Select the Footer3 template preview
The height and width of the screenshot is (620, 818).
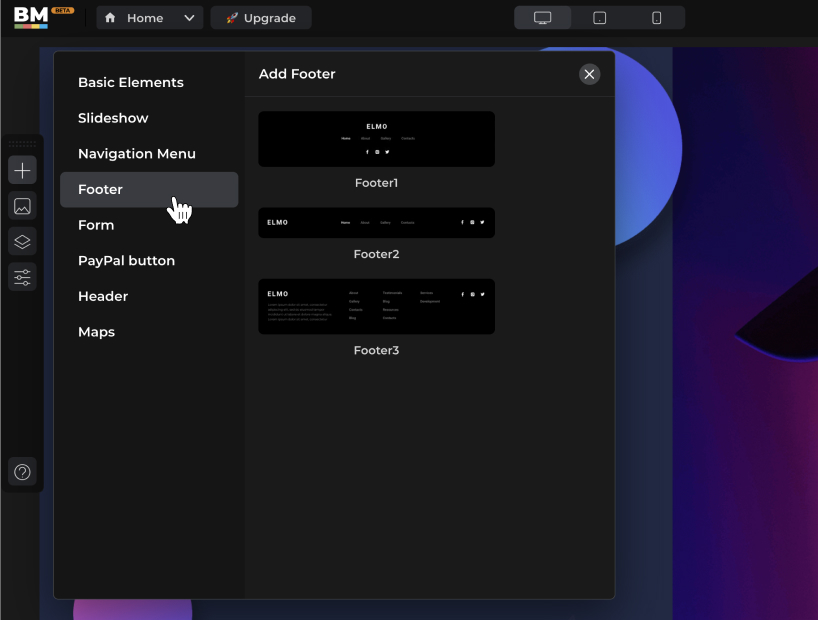click(376, 306)
